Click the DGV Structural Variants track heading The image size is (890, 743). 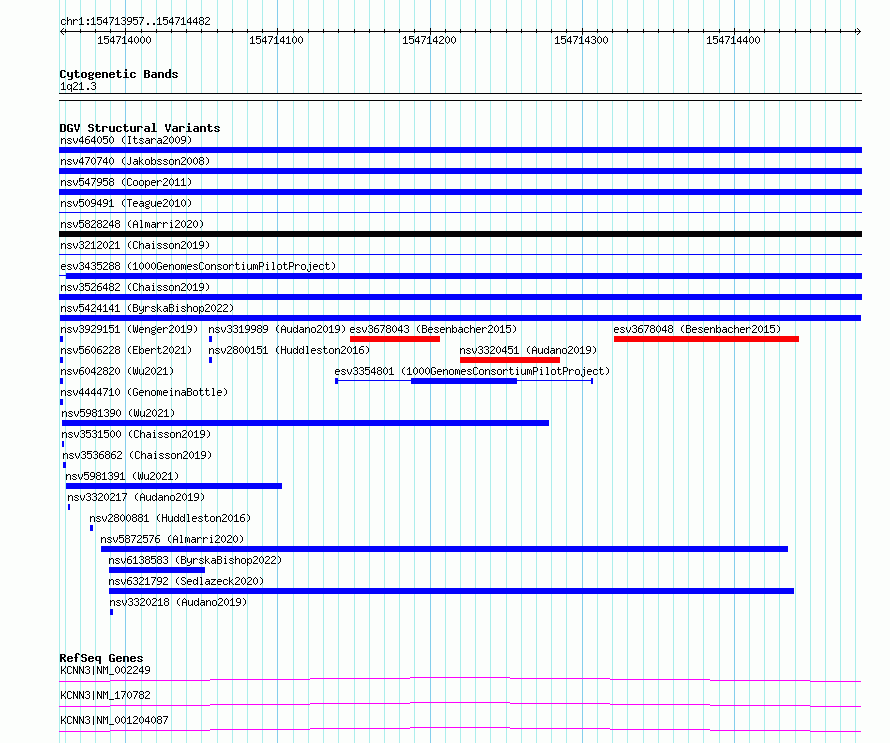click(x=140, y=128)
